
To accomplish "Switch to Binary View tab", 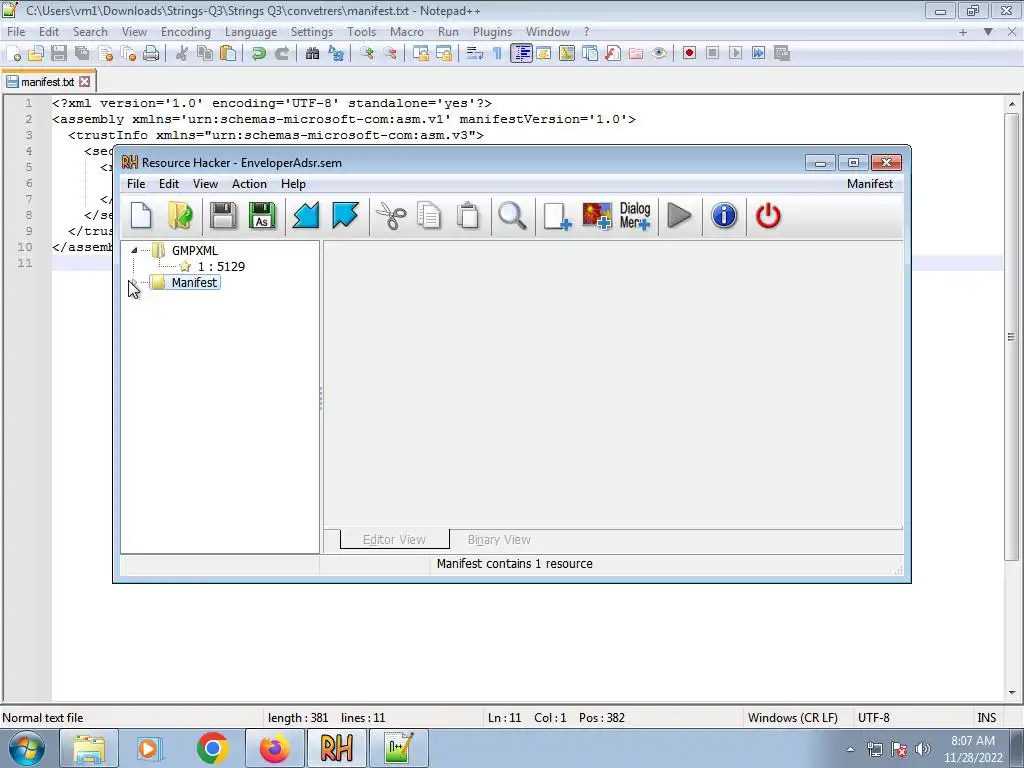I will (499, 539).
